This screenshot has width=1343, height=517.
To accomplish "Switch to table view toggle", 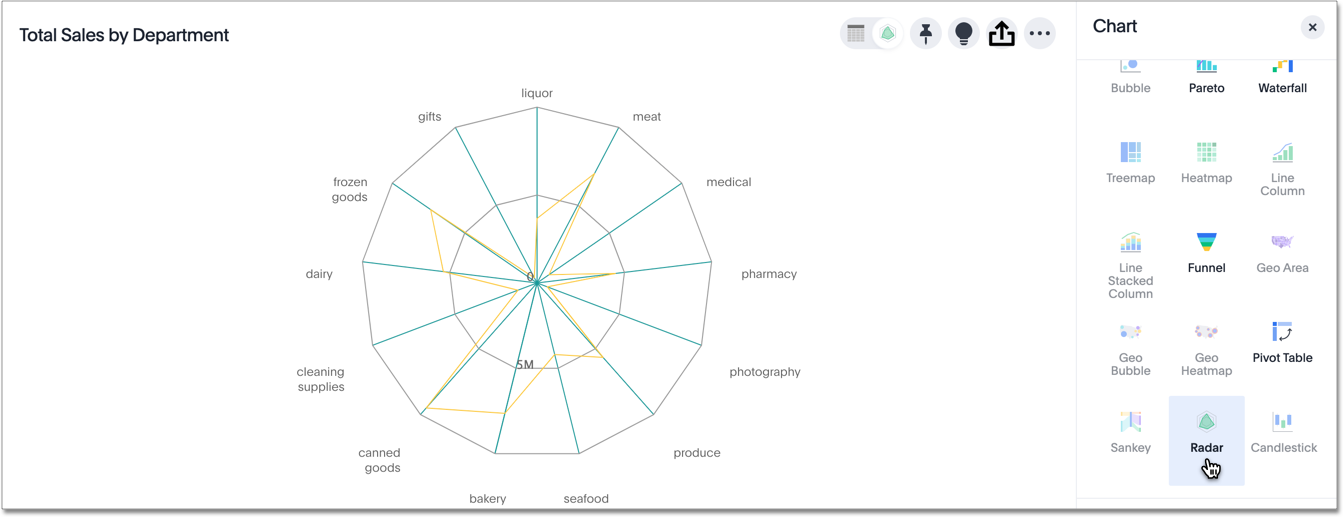I will (856, 34).
